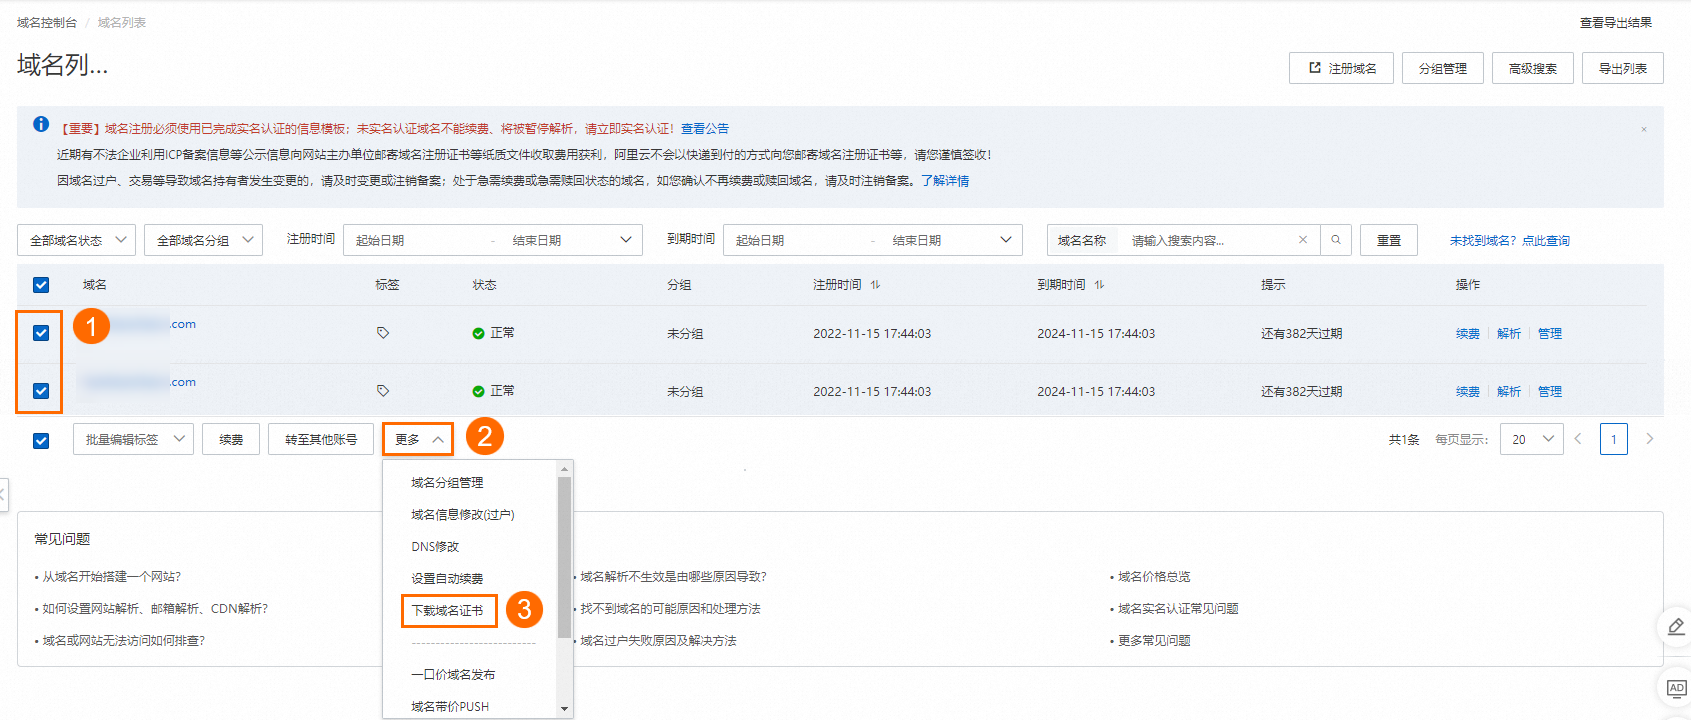1691x728 pixels.
Task: Click the 高级搜索 button
Action: coord(1533,68)
